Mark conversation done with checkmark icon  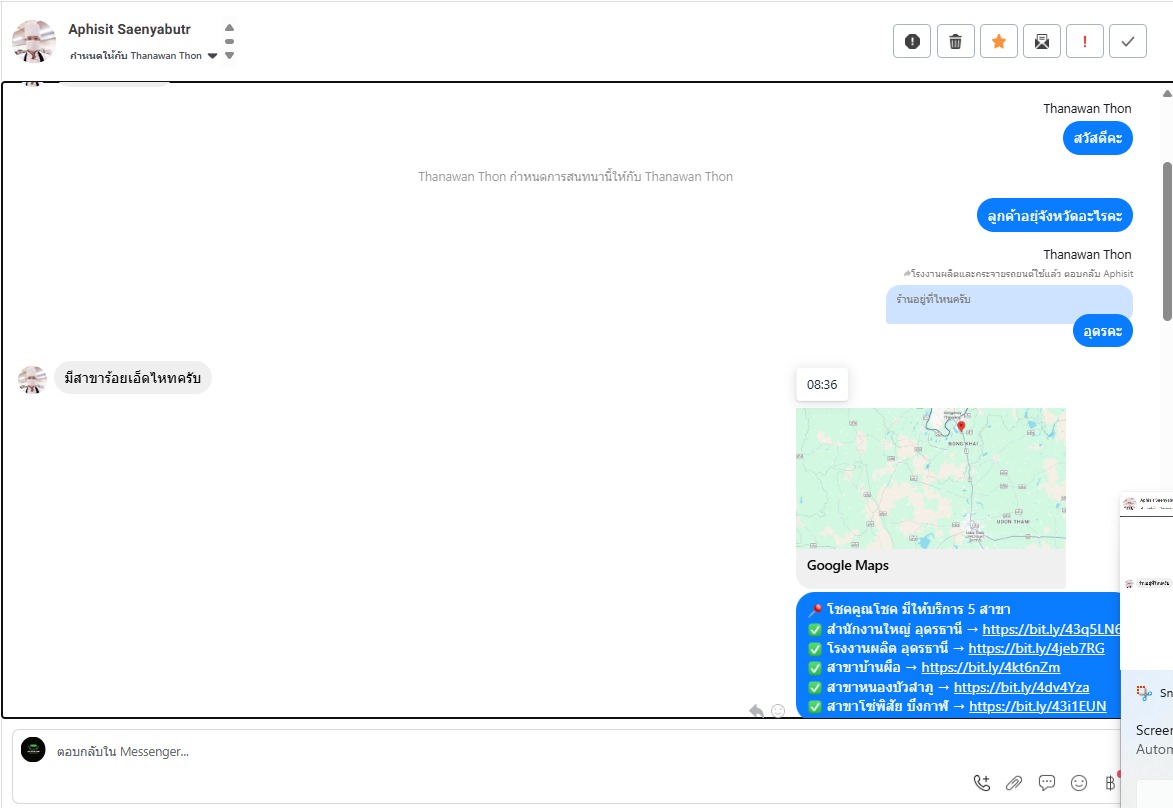(1128, 41)
